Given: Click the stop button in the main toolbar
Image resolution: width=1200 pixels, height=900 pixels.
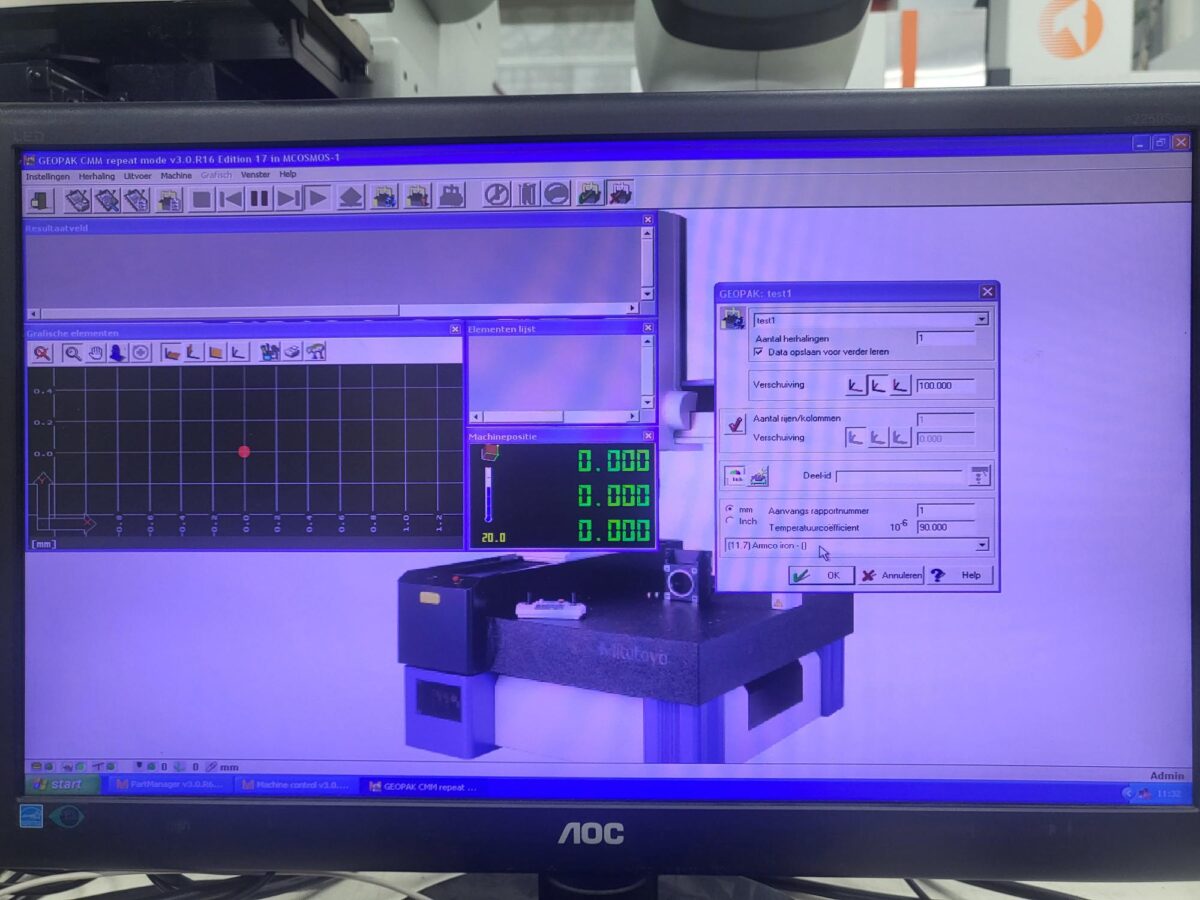Looking at the screenshot, I should coord(202,199).
